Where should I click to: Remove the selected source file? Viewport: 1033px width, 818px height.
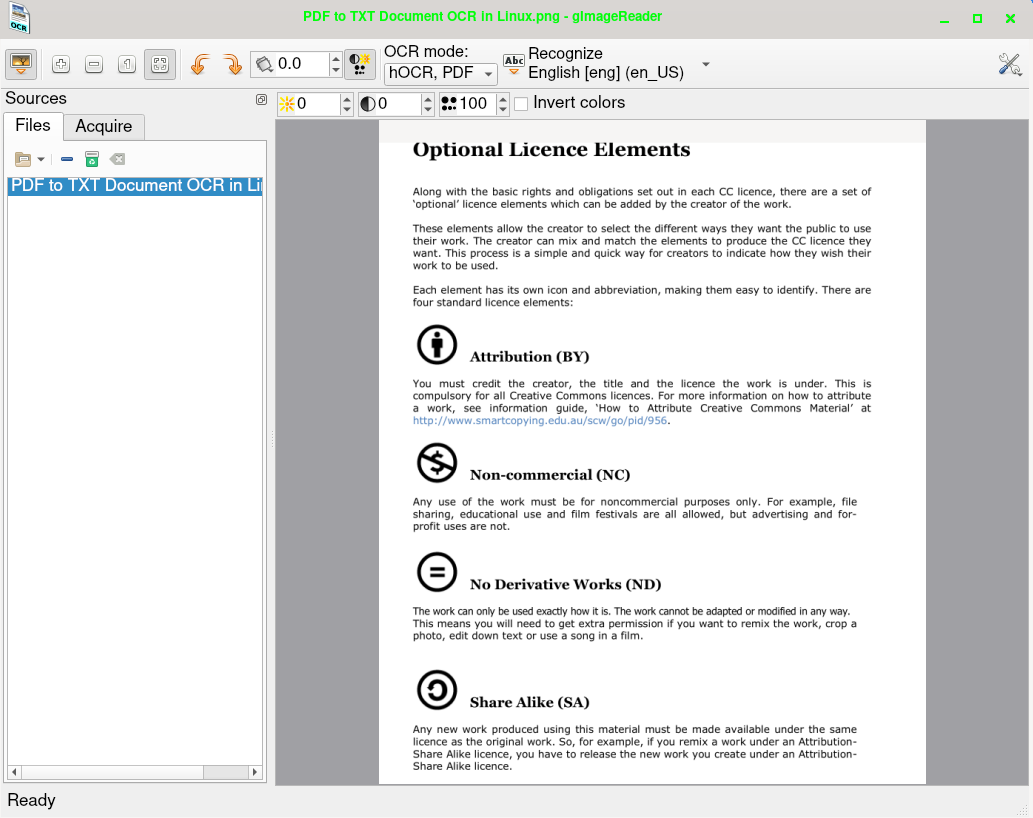66,159
